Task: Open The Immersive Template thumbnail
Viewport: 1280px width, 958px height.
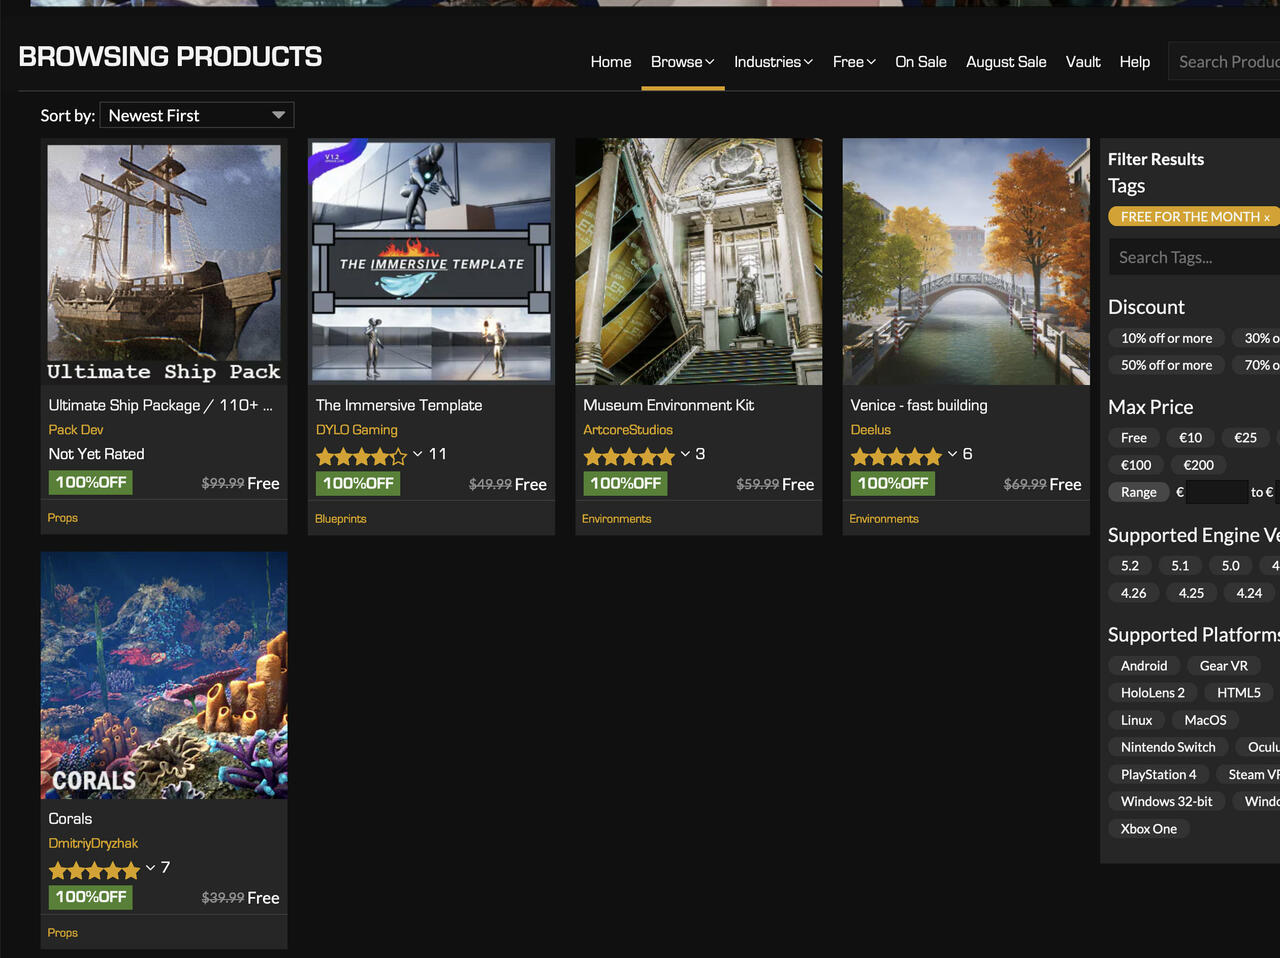Action: (x=431, y=262)
